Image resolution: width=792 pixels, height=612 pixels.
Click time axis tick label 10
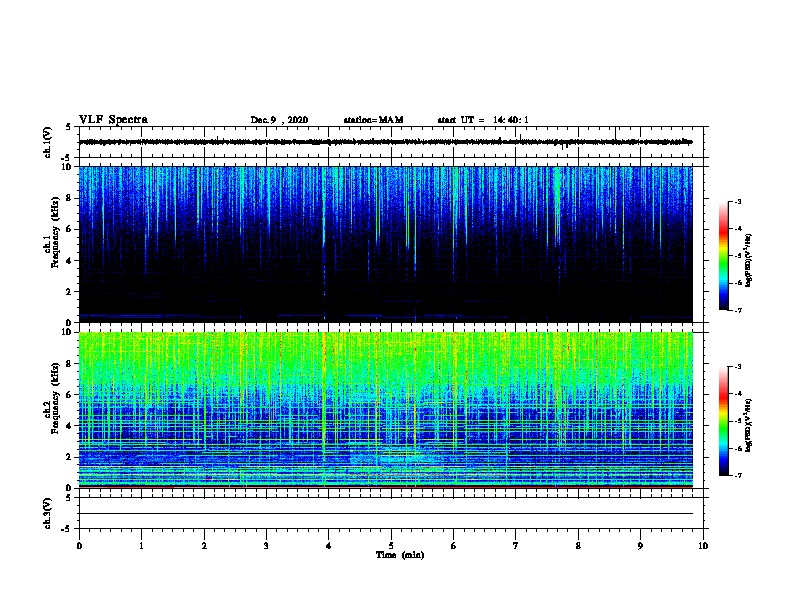703,546
